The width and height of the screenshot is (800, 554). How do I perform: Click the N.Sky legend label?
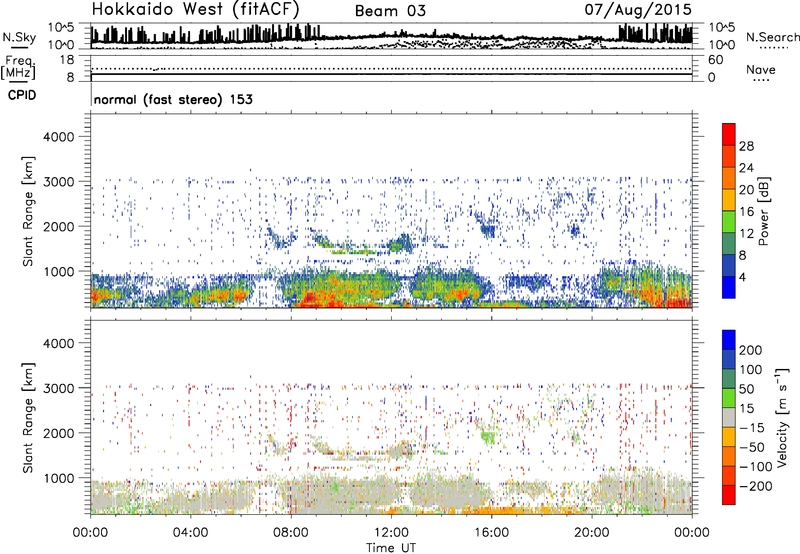[x=19, y=37]
